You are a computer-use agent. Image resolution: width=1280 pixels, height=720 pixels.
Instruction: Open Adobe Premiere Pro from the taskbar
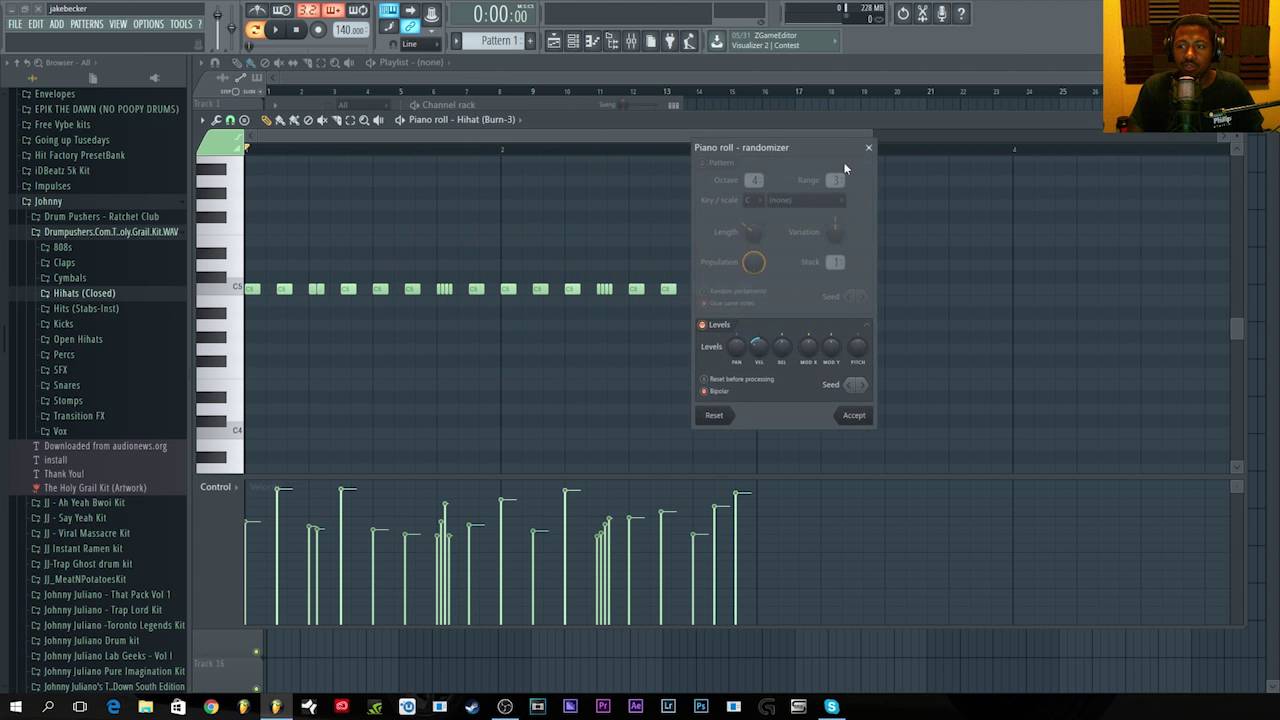(602, 707)
